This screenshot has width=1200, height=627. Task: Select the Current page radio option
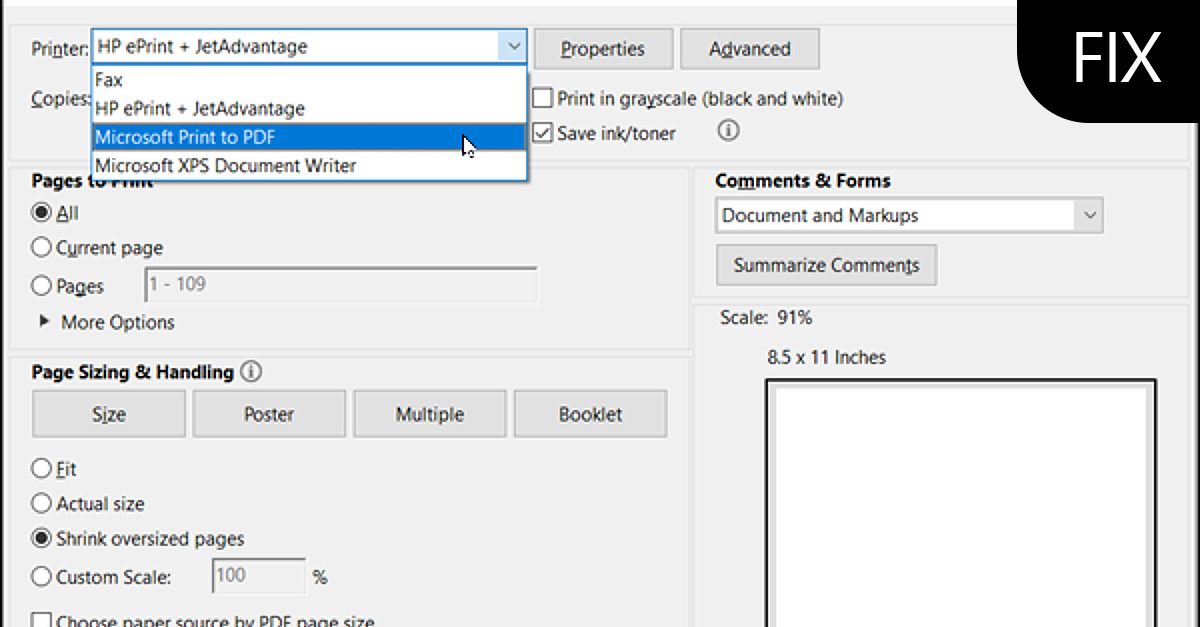42,248
